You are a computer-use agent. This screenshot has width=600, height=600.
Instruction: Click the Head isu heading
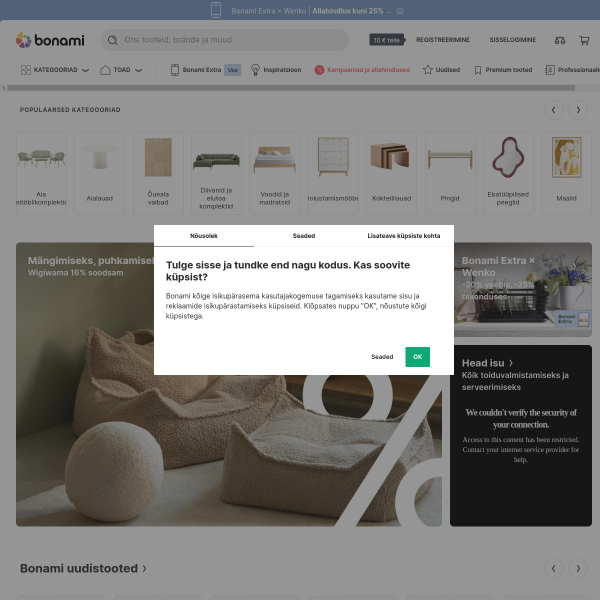pos(483,363)
